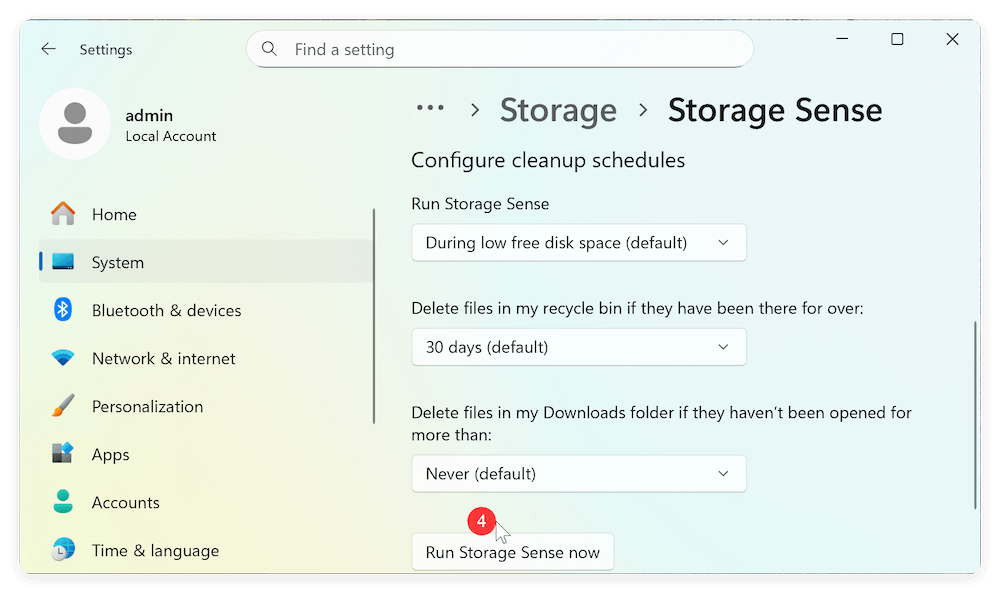The image size is (1000, 593).
Task: Select Bluetooth & devices menu entry
Action: click(166, 310)
